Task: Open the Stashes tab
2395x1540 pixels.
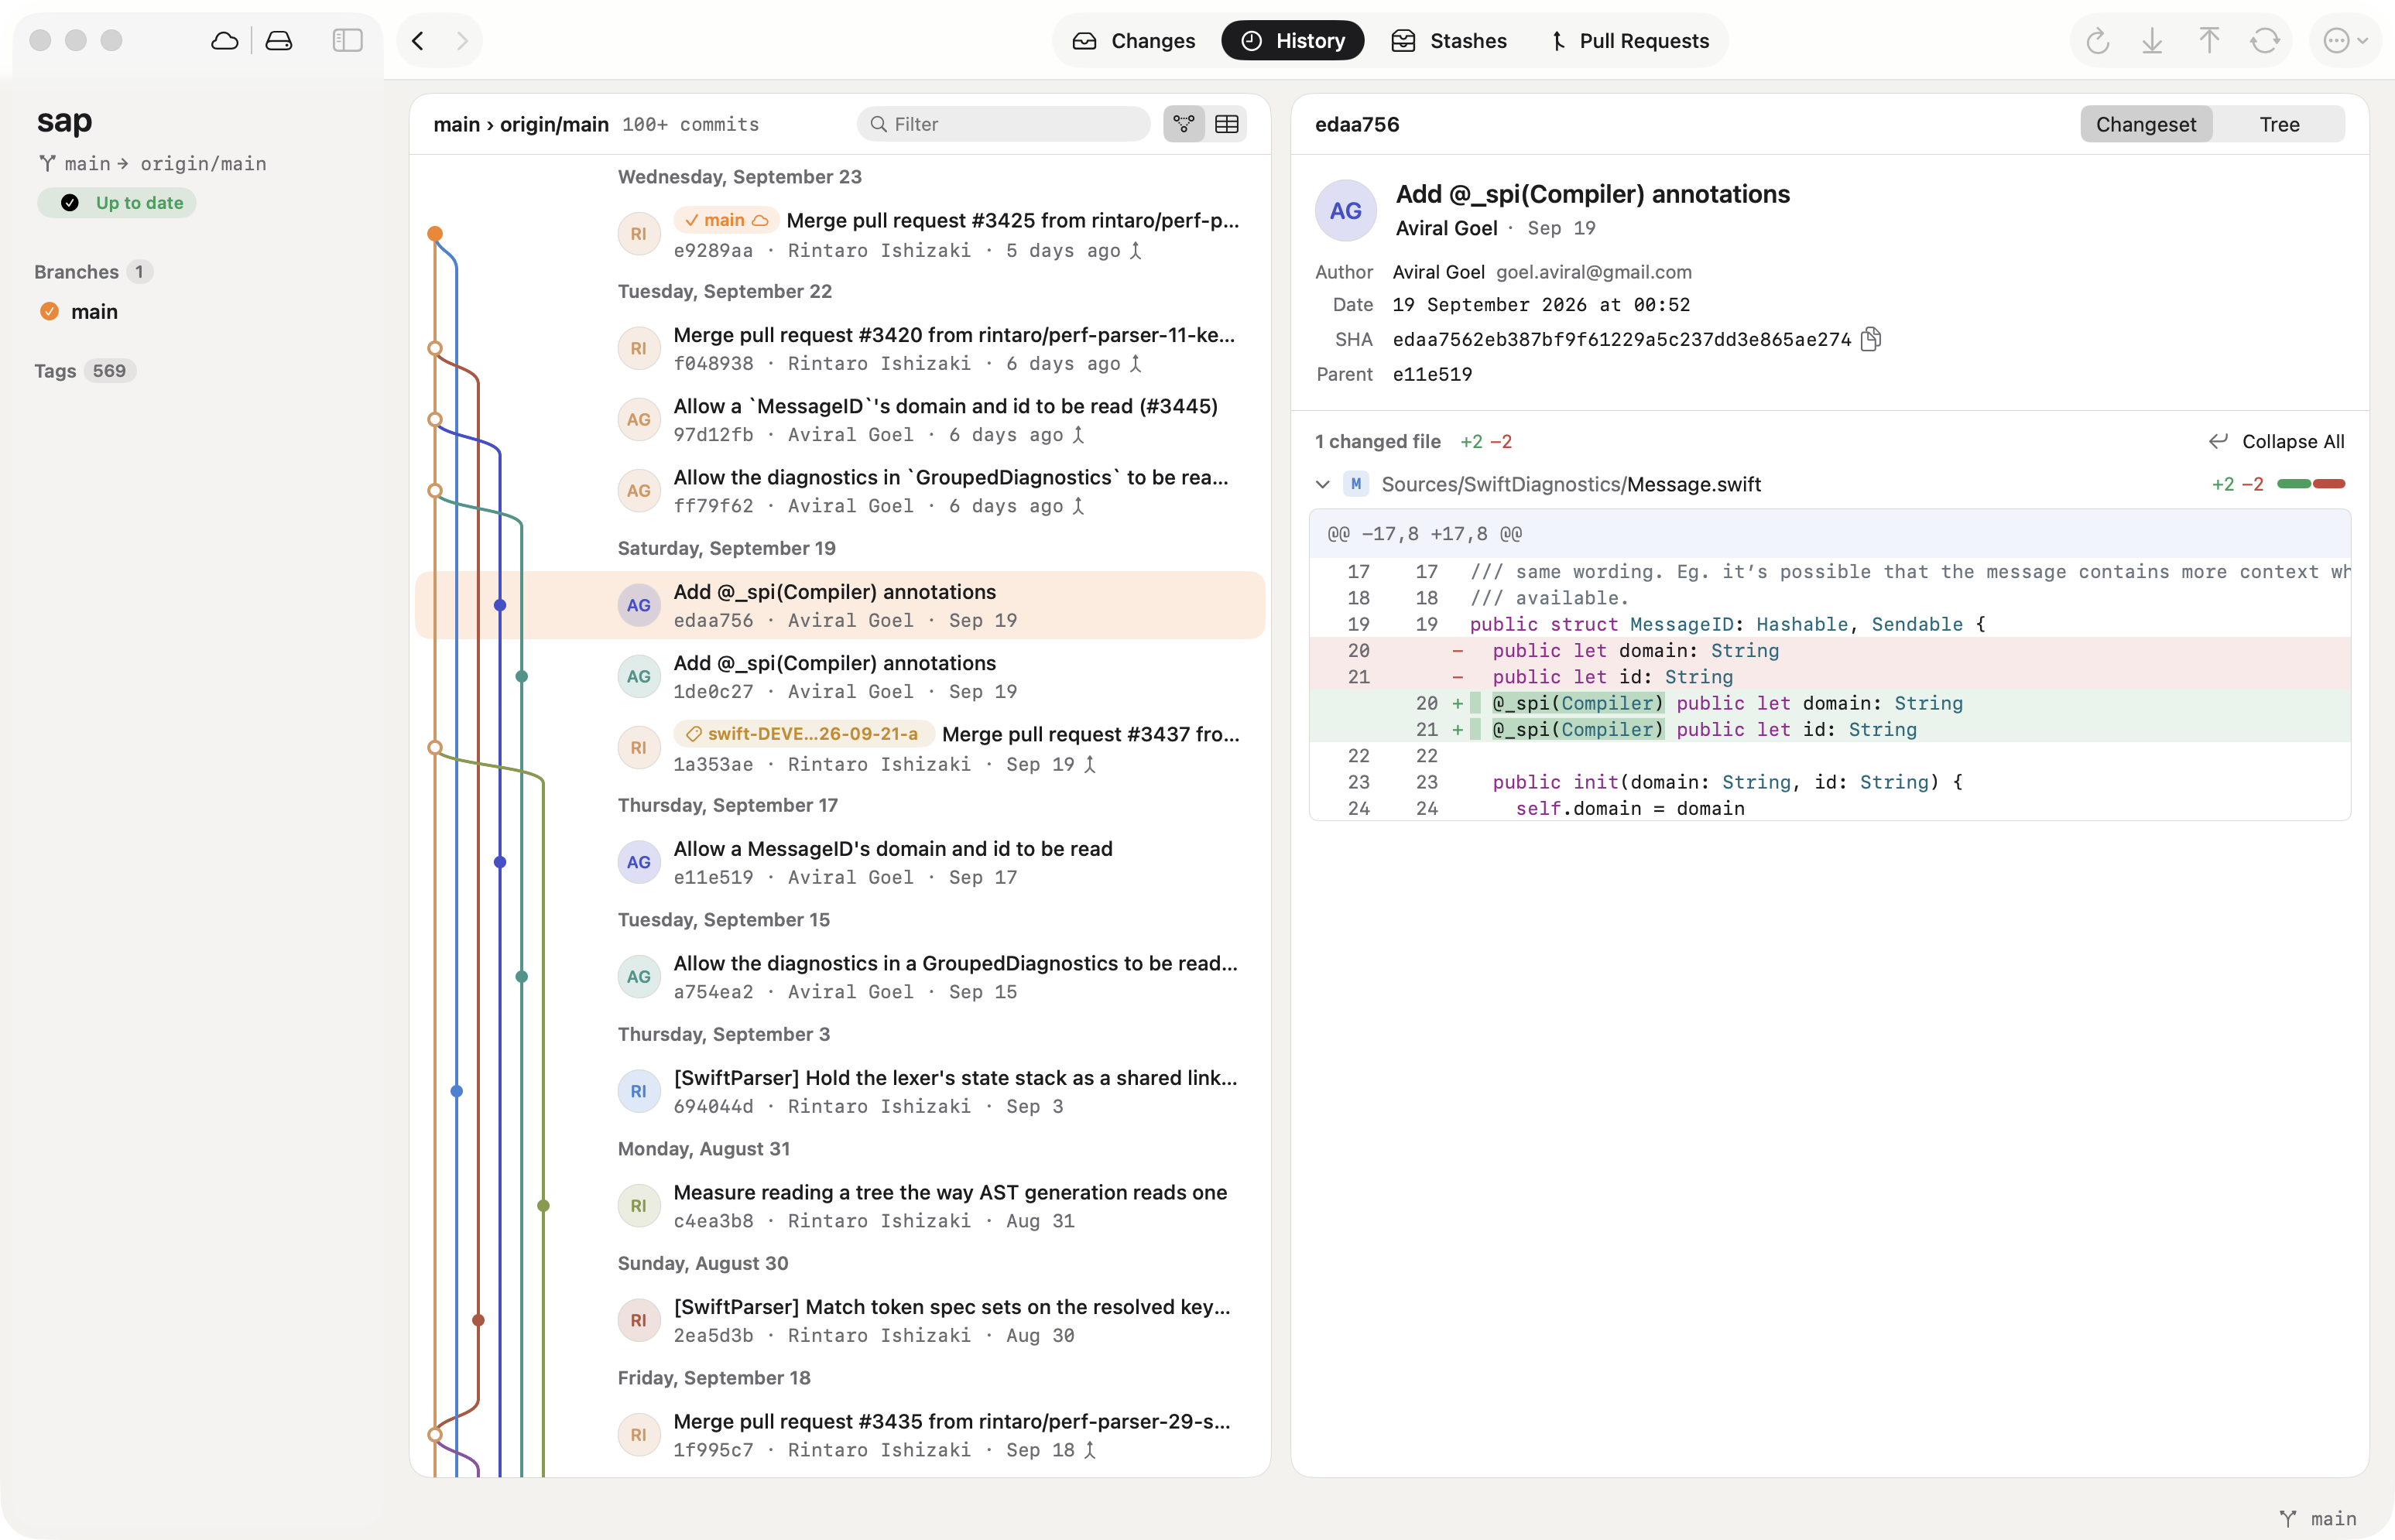Action: (x=1449, y=40)
